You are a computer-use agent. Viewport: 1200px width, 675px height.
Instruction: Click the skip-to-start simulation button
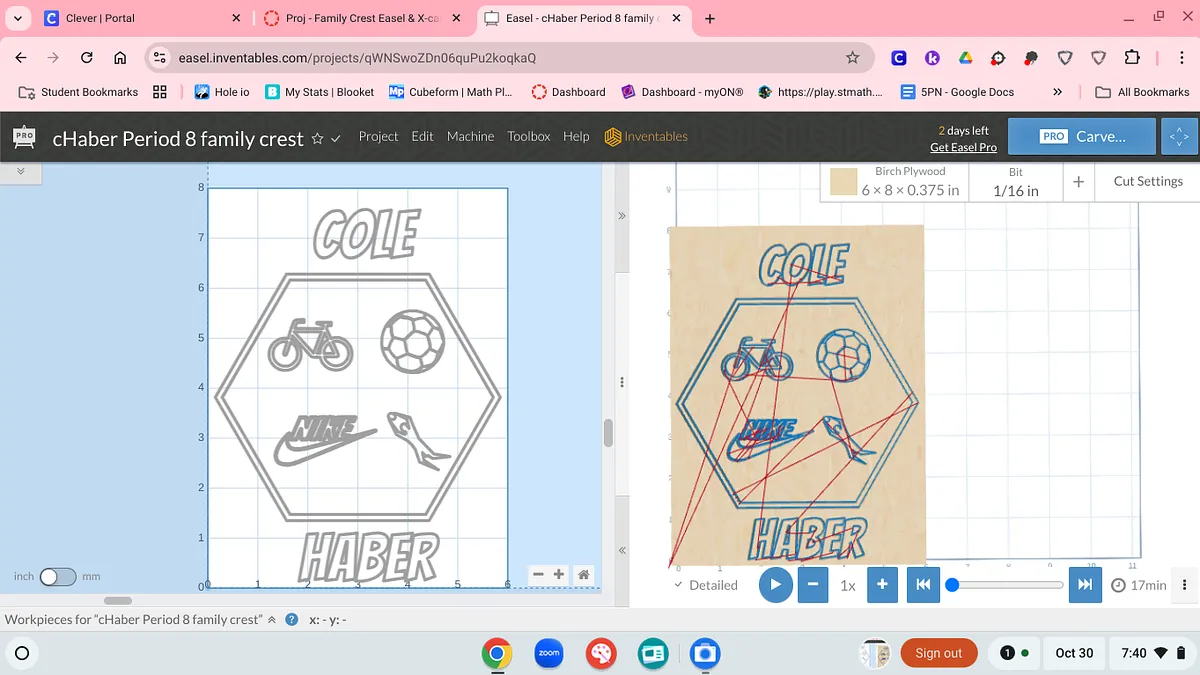[922, 585]
